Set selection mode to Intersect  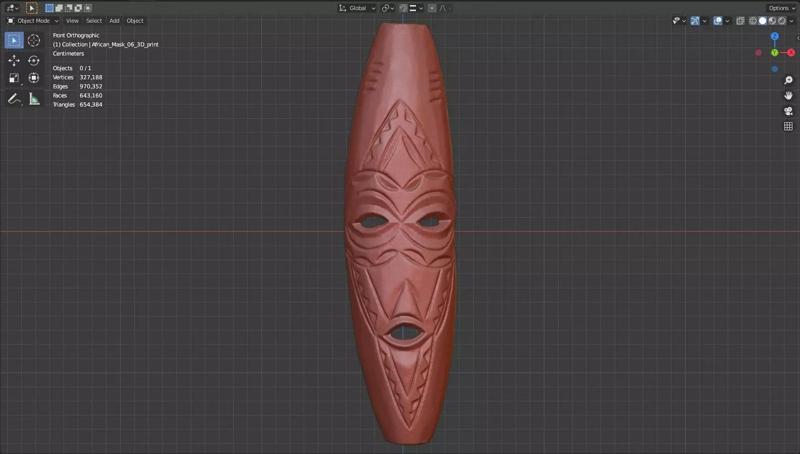pyautogui.click(x=88, y=8)
